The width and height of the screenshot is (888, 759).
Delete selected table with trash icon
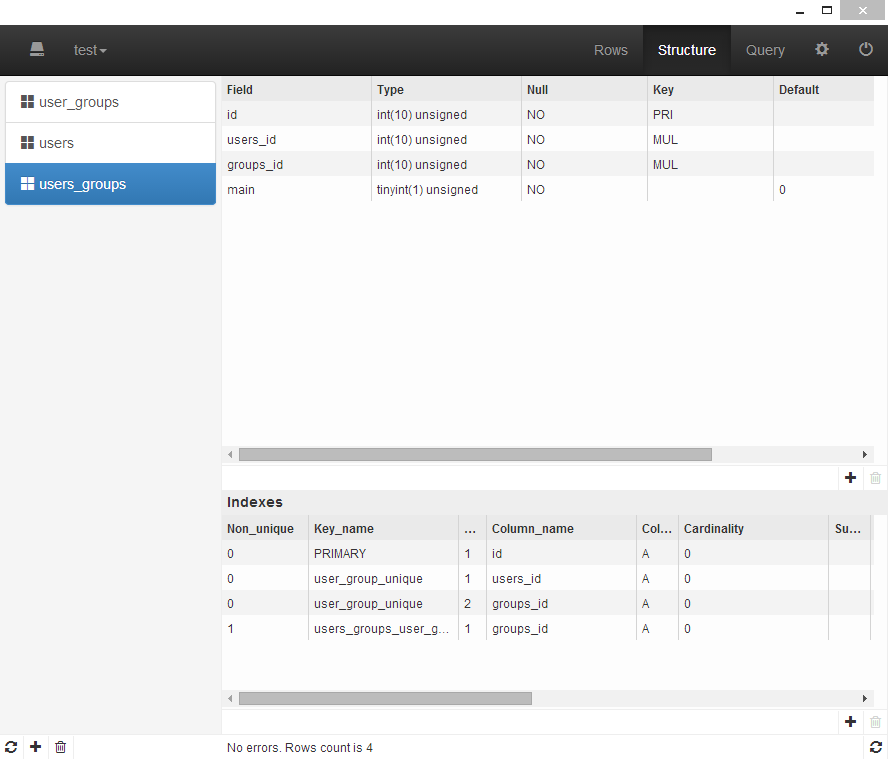tap(61, 747)
